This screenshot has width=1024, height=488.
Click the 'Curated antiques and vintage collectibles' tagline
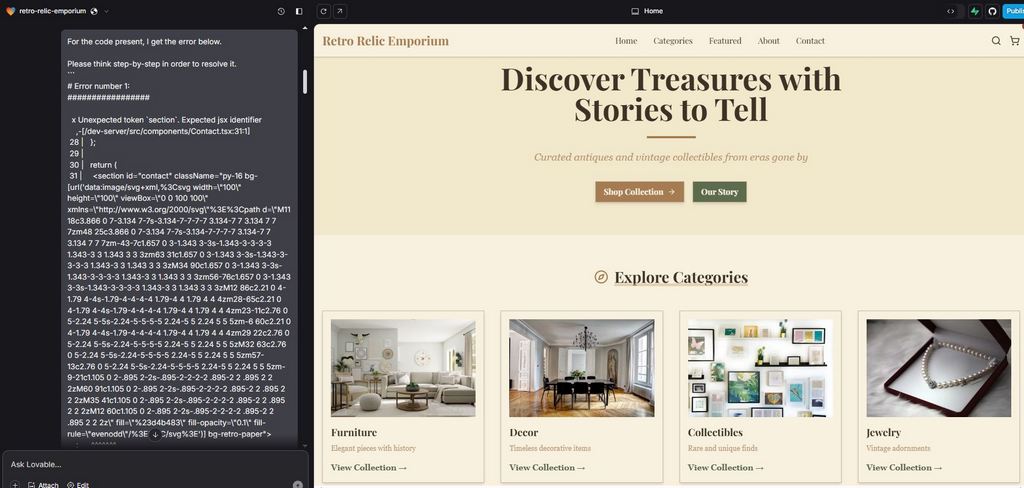(671, 157)
